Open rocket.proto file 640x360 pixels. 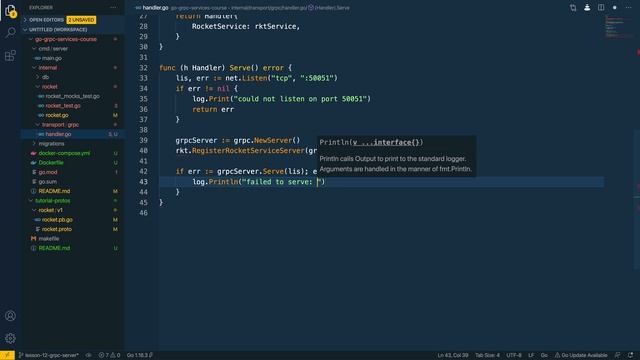[x=57, y=229]
